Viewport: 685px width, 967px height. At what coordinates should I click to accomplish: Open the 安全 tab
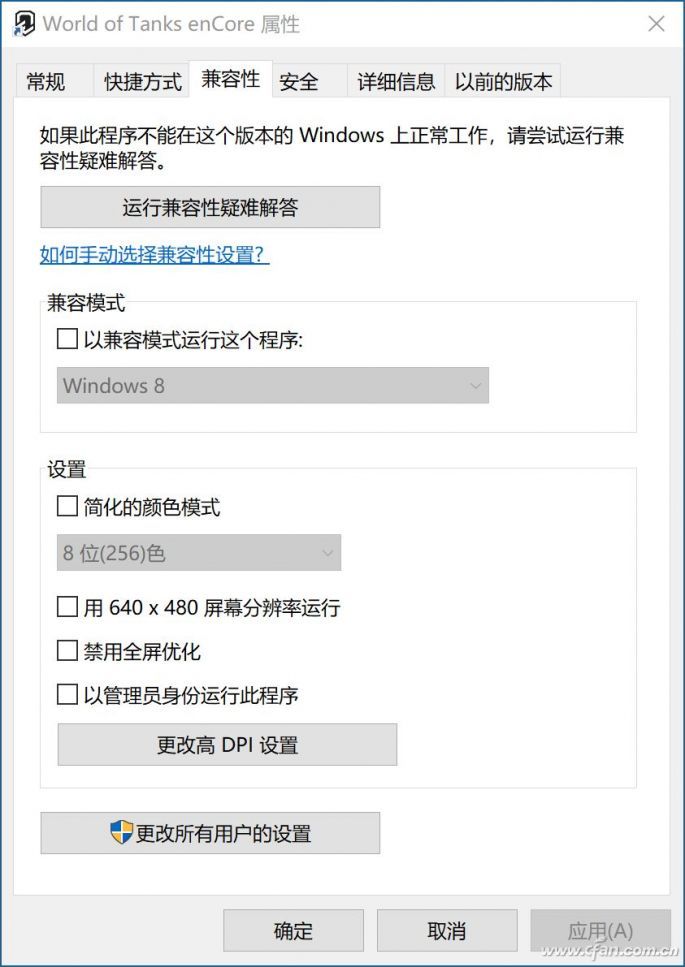coord(299,82)
